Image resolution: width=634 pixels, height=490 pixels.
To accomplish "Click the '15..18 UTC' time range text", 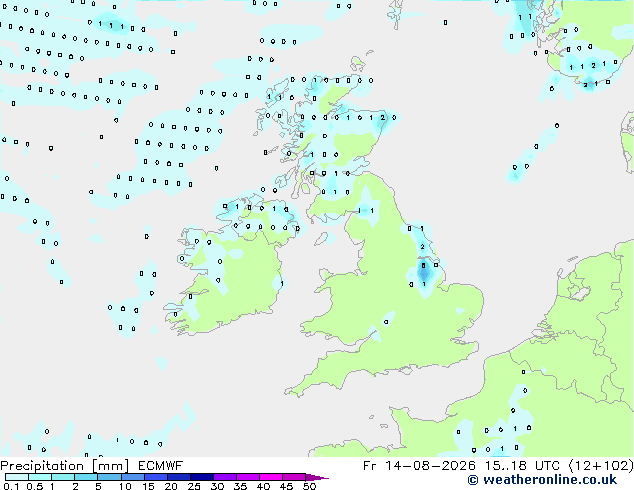I will (523, 466).
